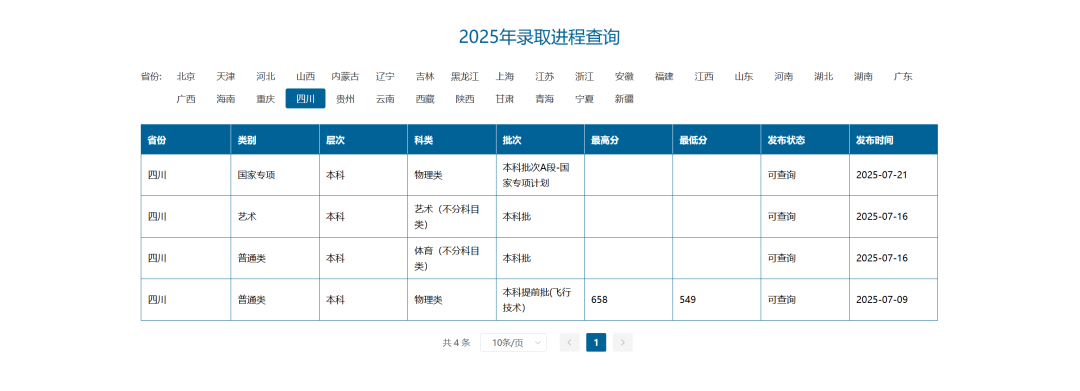The height and width of the screenshot is (391, 1080).
Task: Click the 2025-07-21 publish date
Action: click(x=882, y=175)
